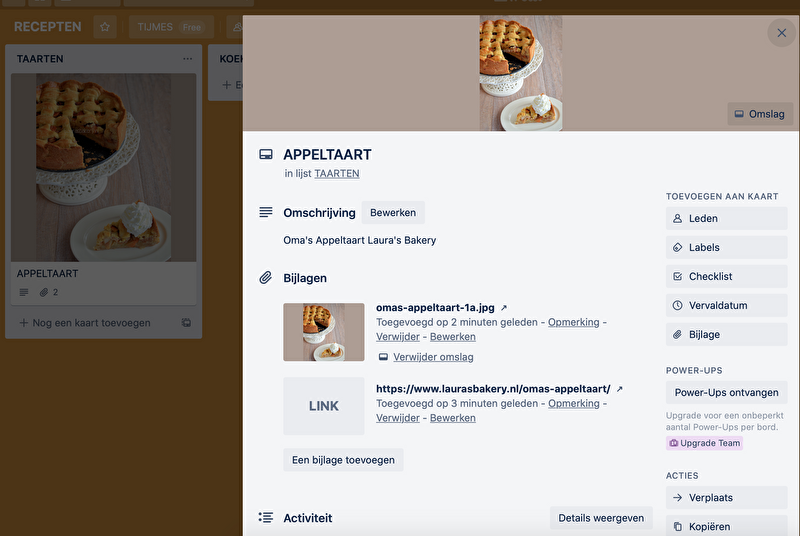800x536 pixels.
Task: Click Een bijlage toevoegen button
Action: click(x=343, y=460)
